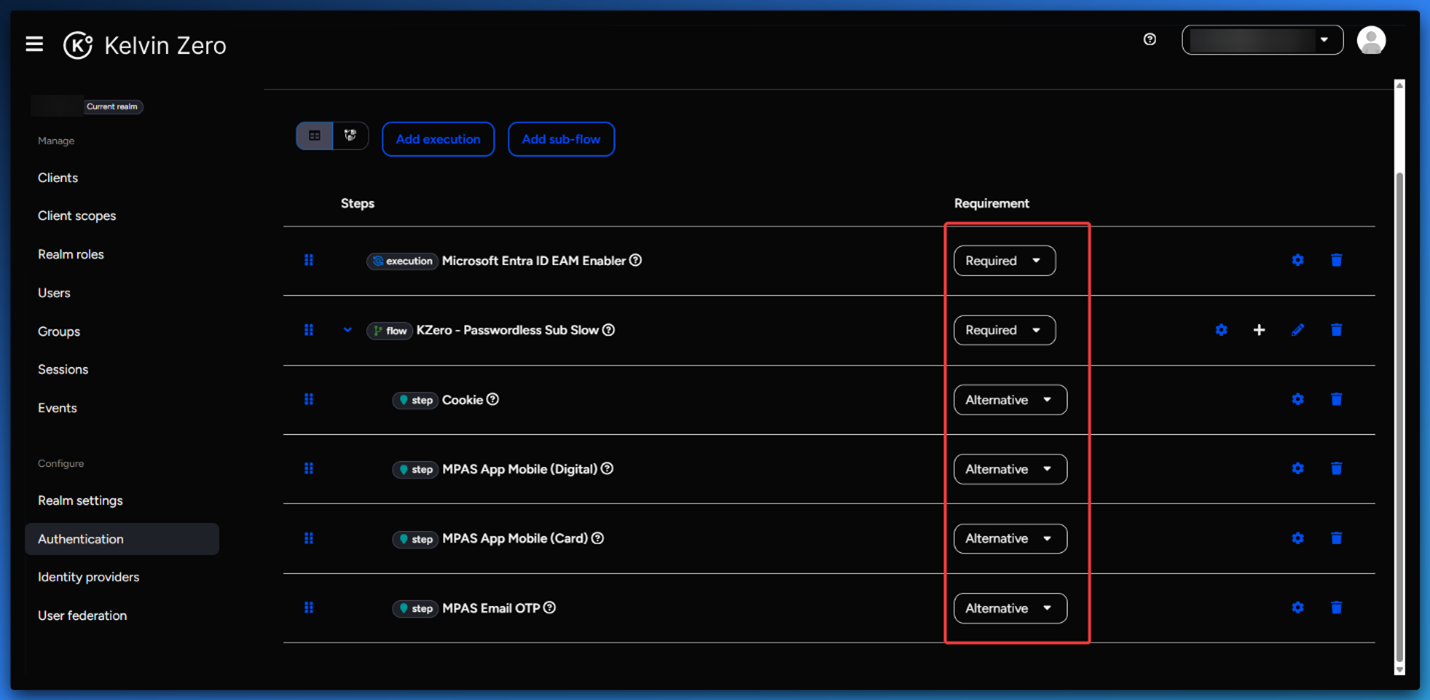1430x700 pixels.
Task: Delete the MPAS Email OTP step
Action: tap(1336, 608)
